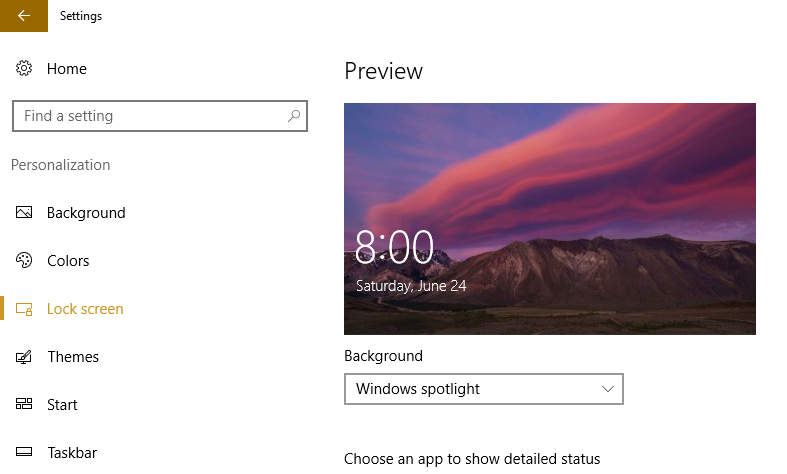Image resolution: width=787 pixels, height=474 pixels.
Task: Click the 'Choose an app to show detailed status' text
Action: coord(472,458)
